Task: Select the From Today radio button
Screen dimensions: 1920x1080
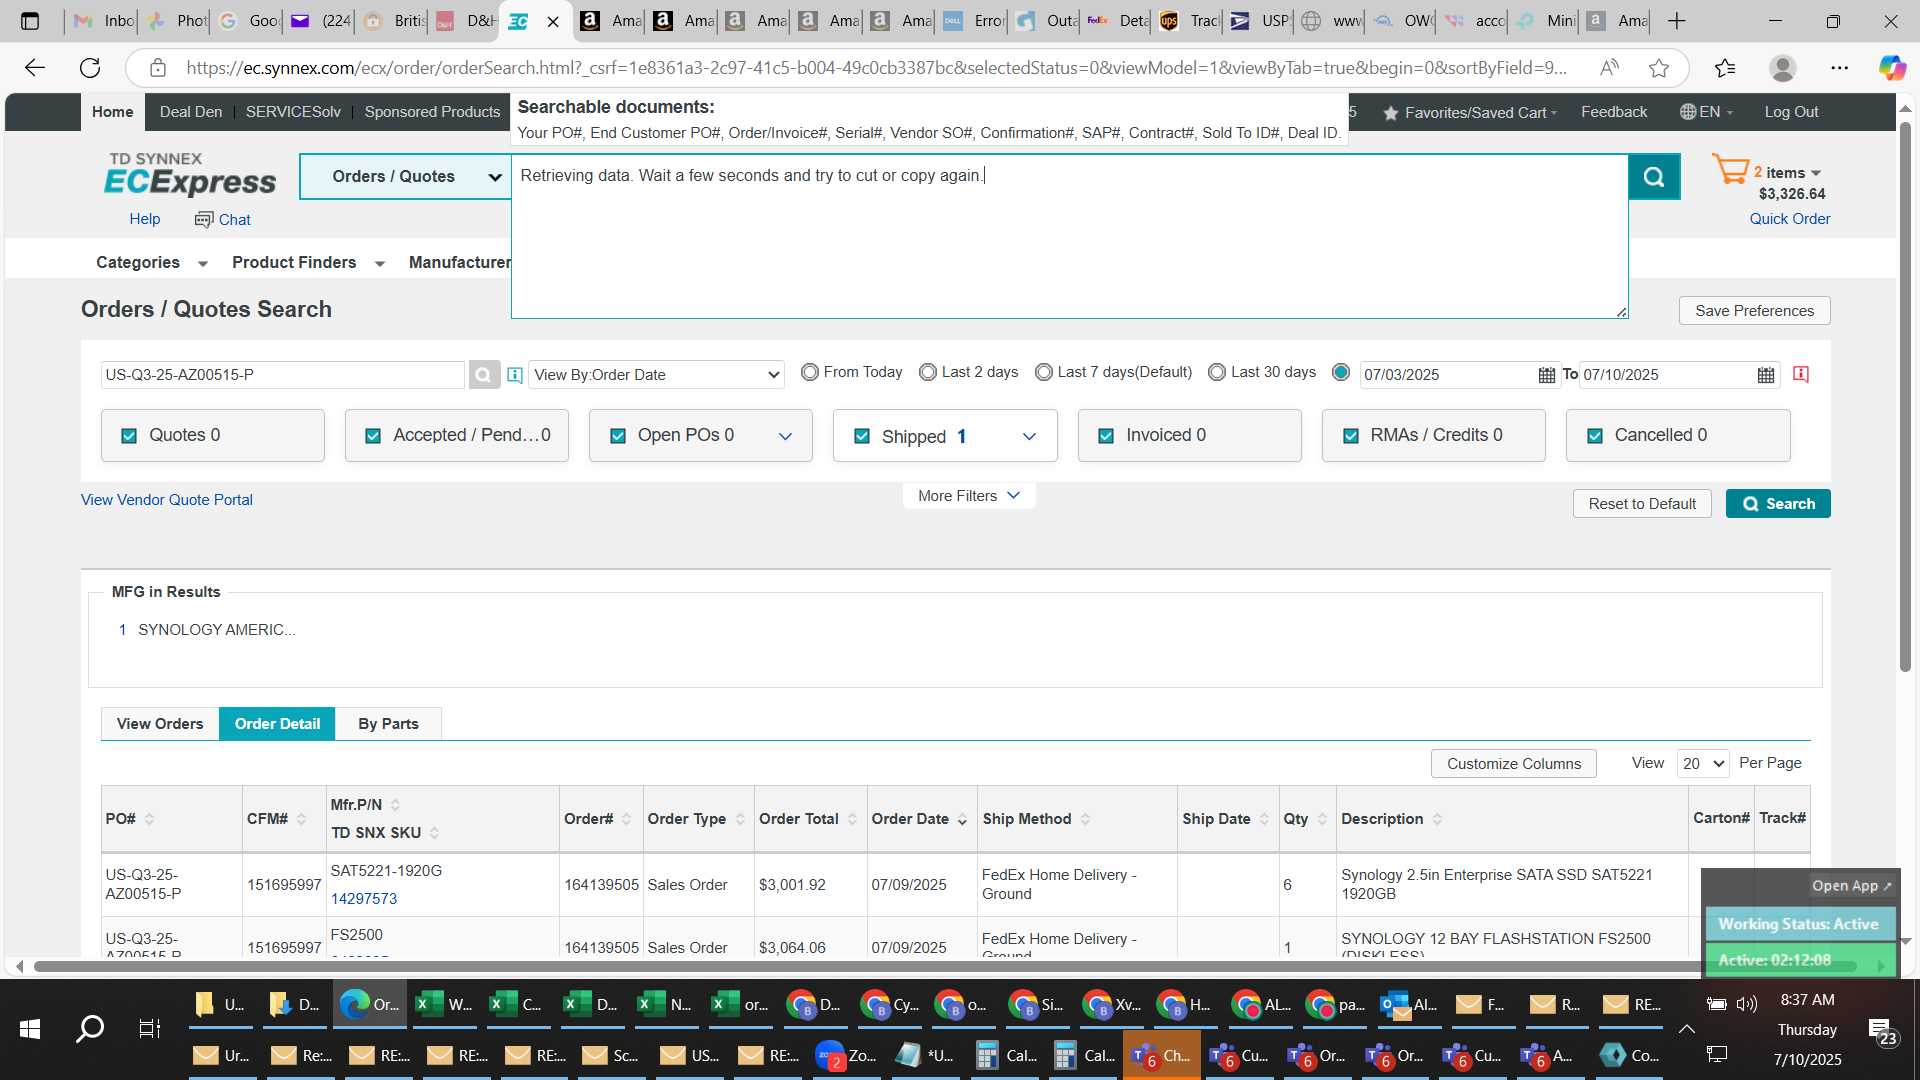Action: [x=810, y=372]
